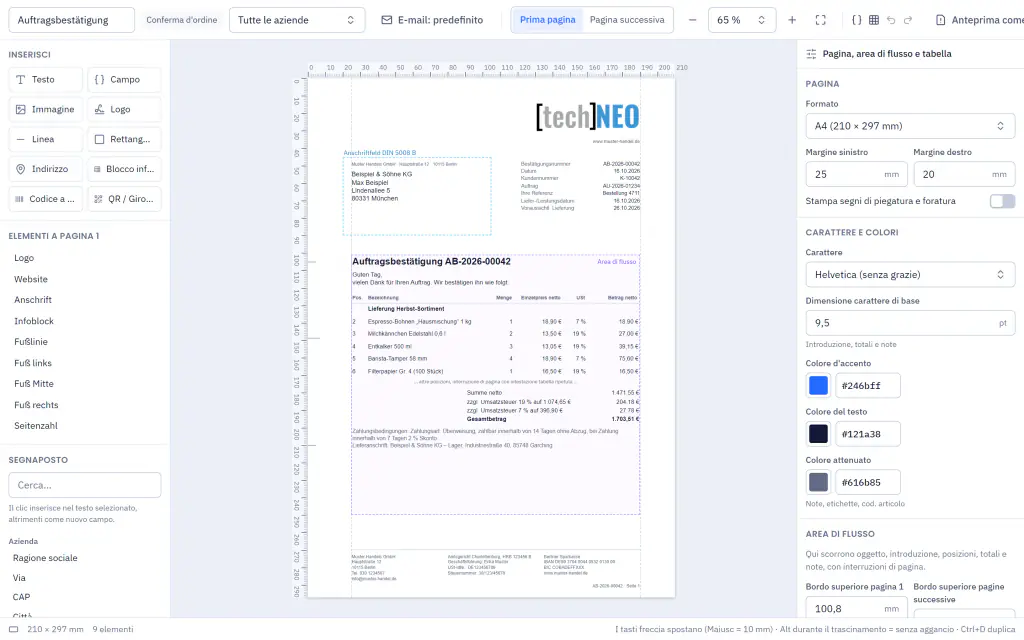
Task: Click the zoom in plus icon
Action: pos(792,20)
